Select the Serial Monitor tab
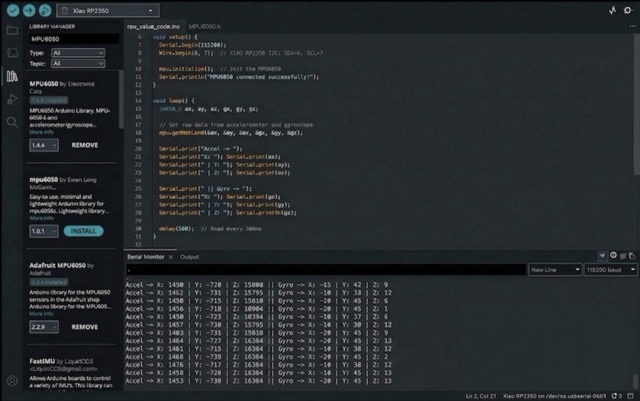This screenshot has width=640, height=401. click(145, 257)
